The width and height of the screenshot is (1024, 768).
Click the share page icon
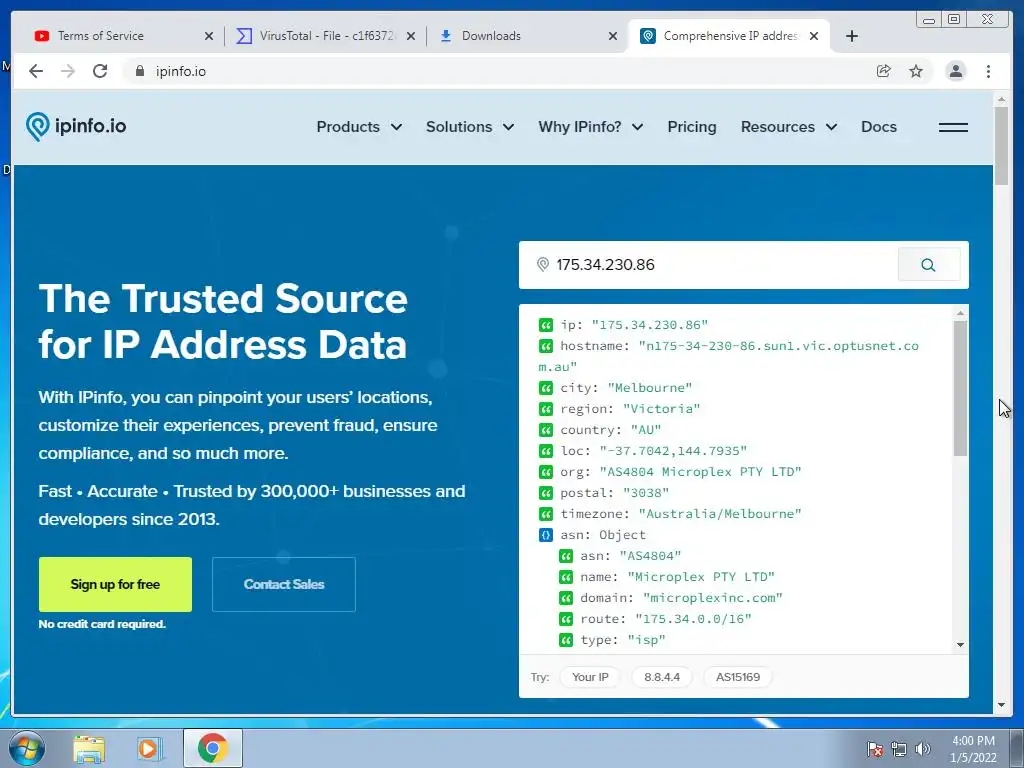[884, 71]
